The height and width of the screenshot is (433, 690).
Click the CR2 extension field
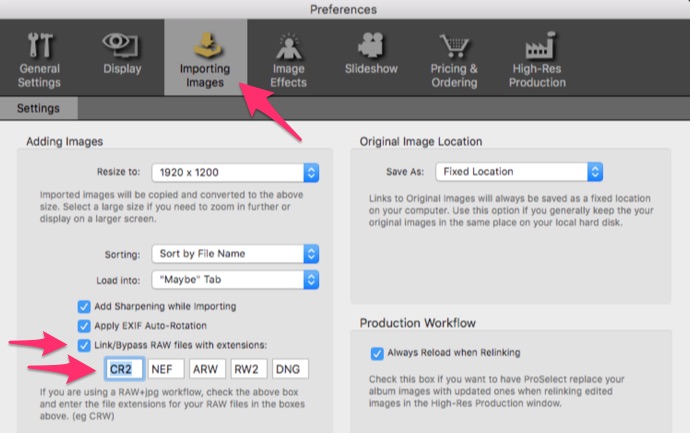coord(121,370)
